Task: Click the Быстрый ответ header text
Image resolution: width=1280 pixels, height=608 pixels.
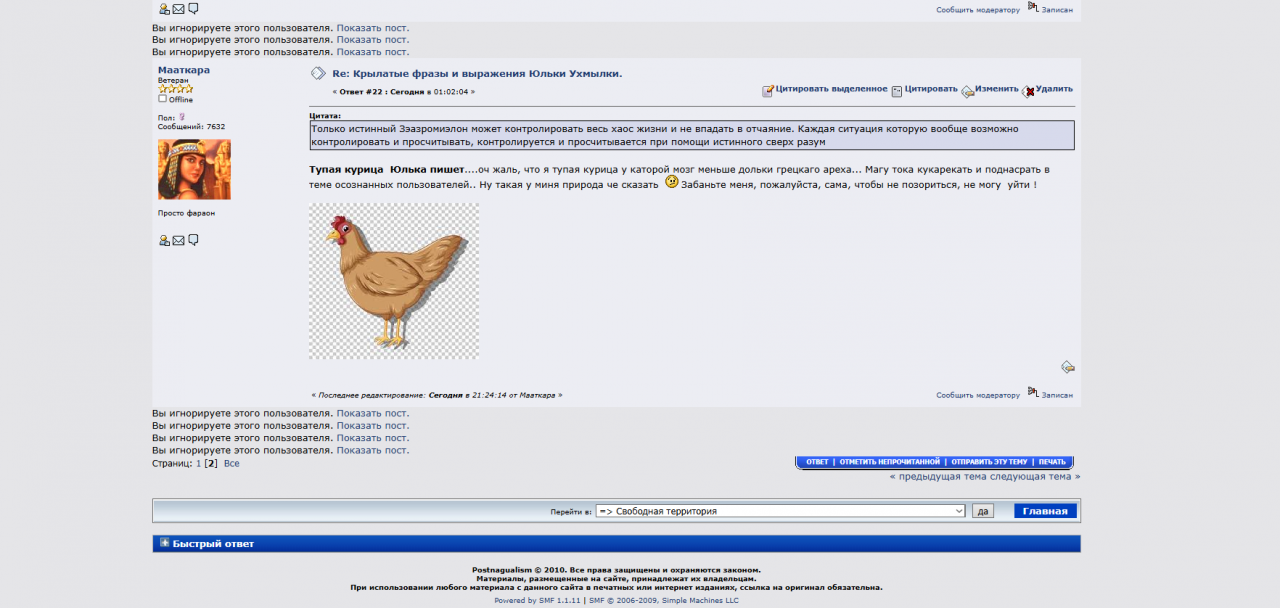Action: [x=213, y=544]
